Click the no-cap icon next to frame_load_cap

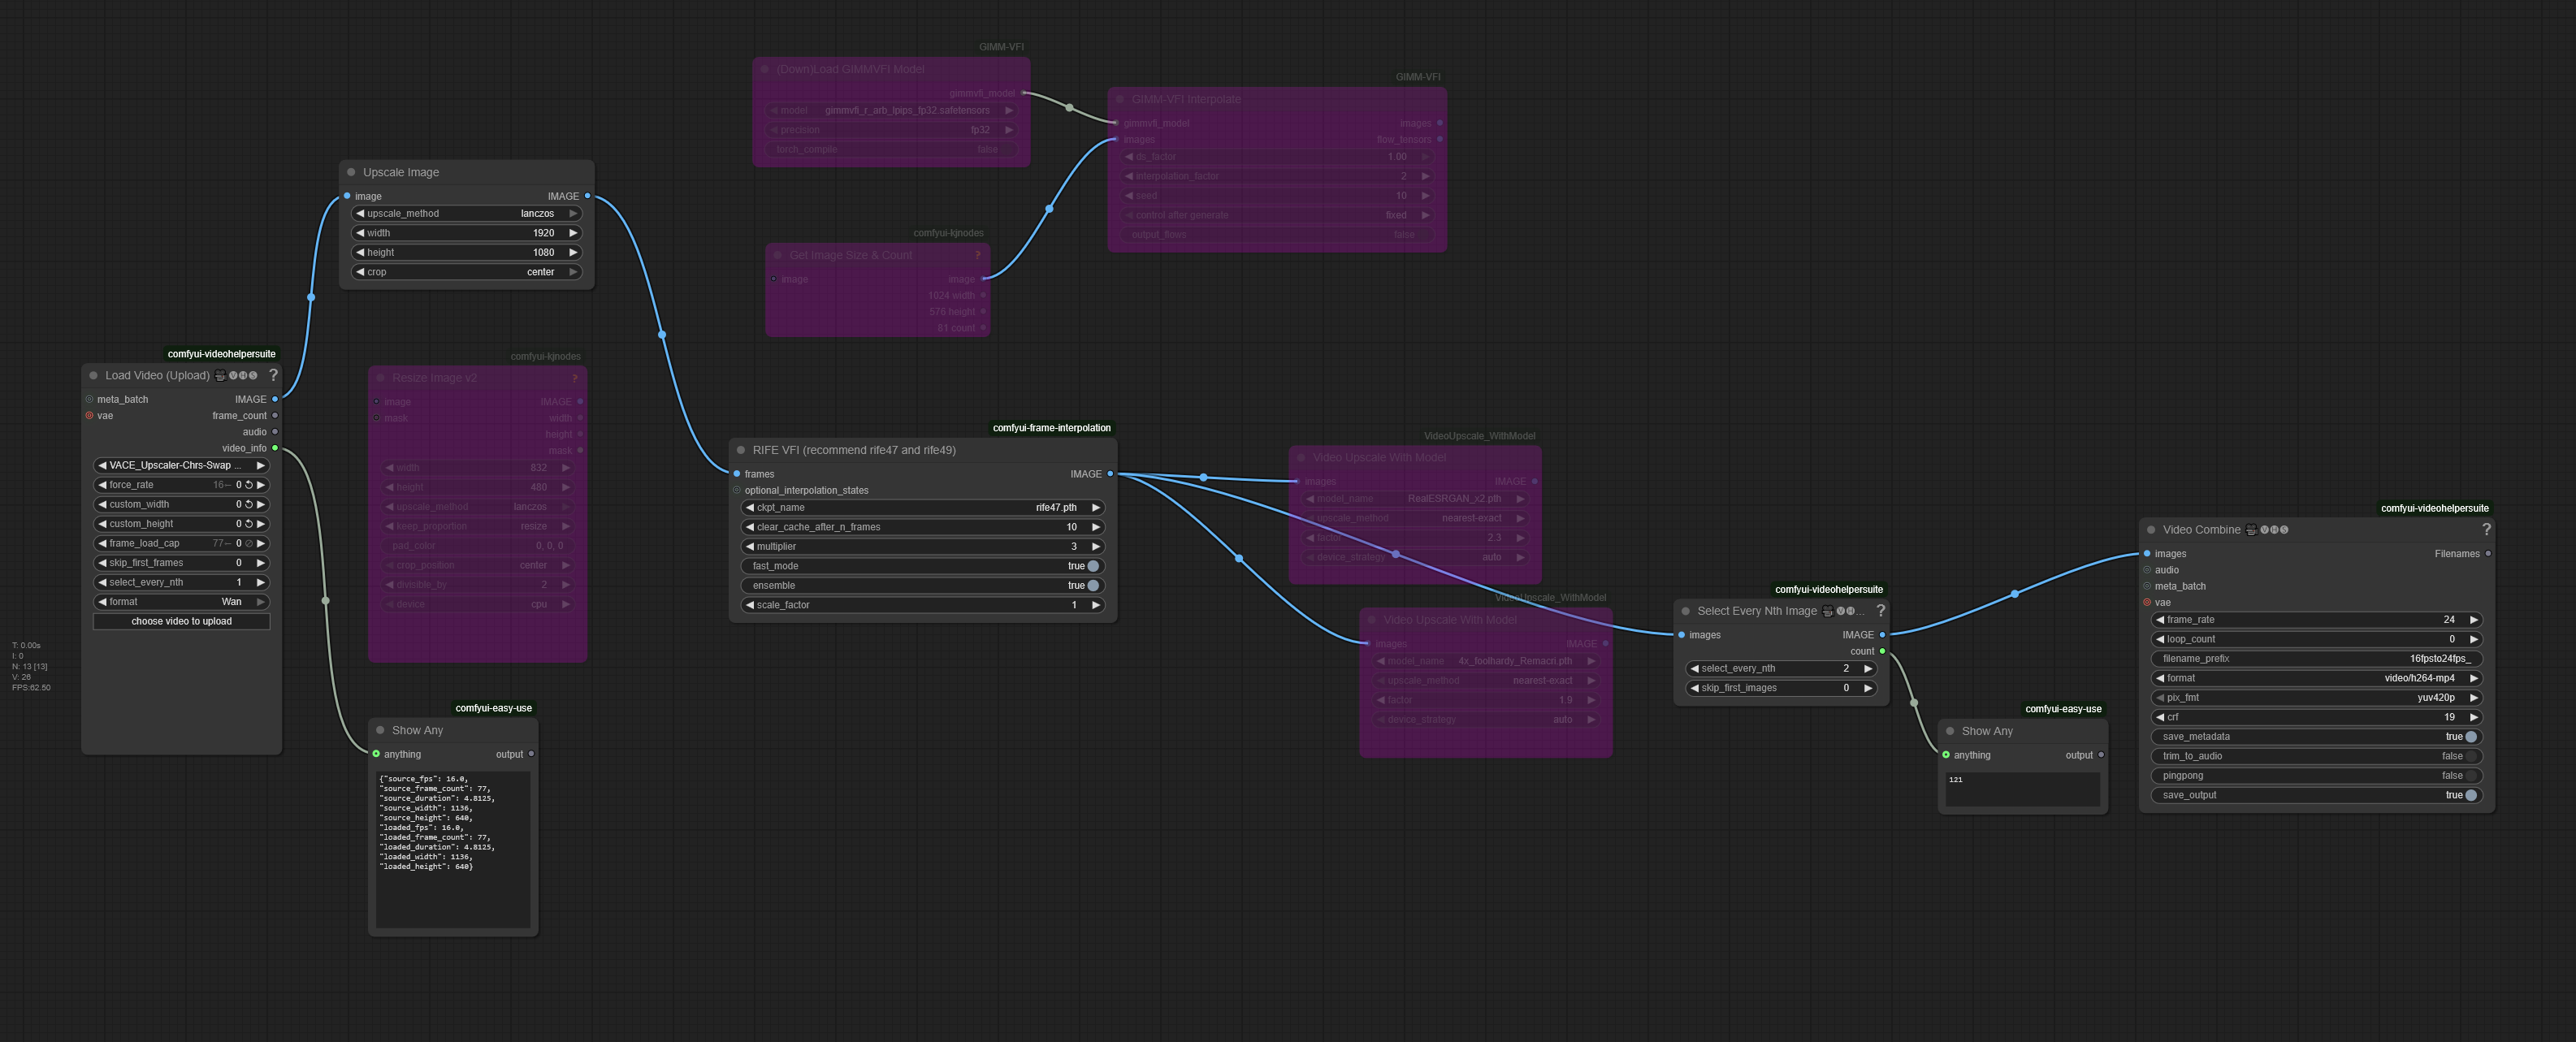[x=250, y=544]
